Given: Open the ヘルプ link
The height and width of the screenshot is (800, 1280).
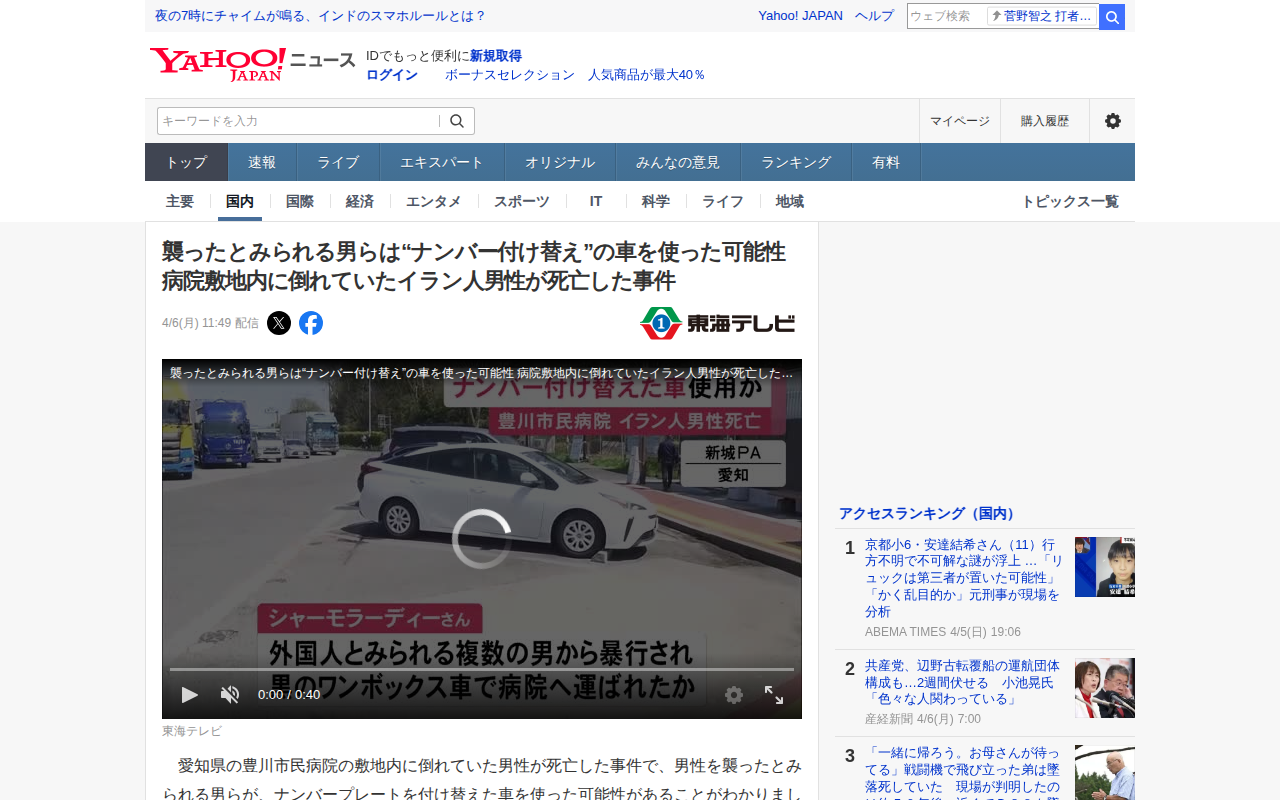Looking at the screenshot, I should tap(875, 16).
